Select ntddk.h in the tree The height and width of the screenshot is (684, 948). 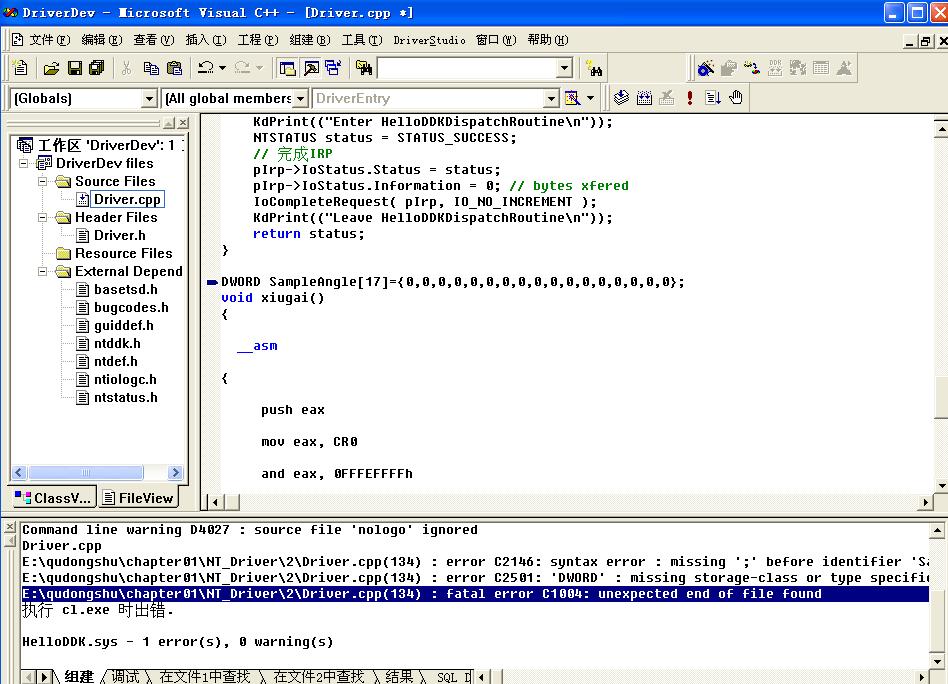coord(117,344)
